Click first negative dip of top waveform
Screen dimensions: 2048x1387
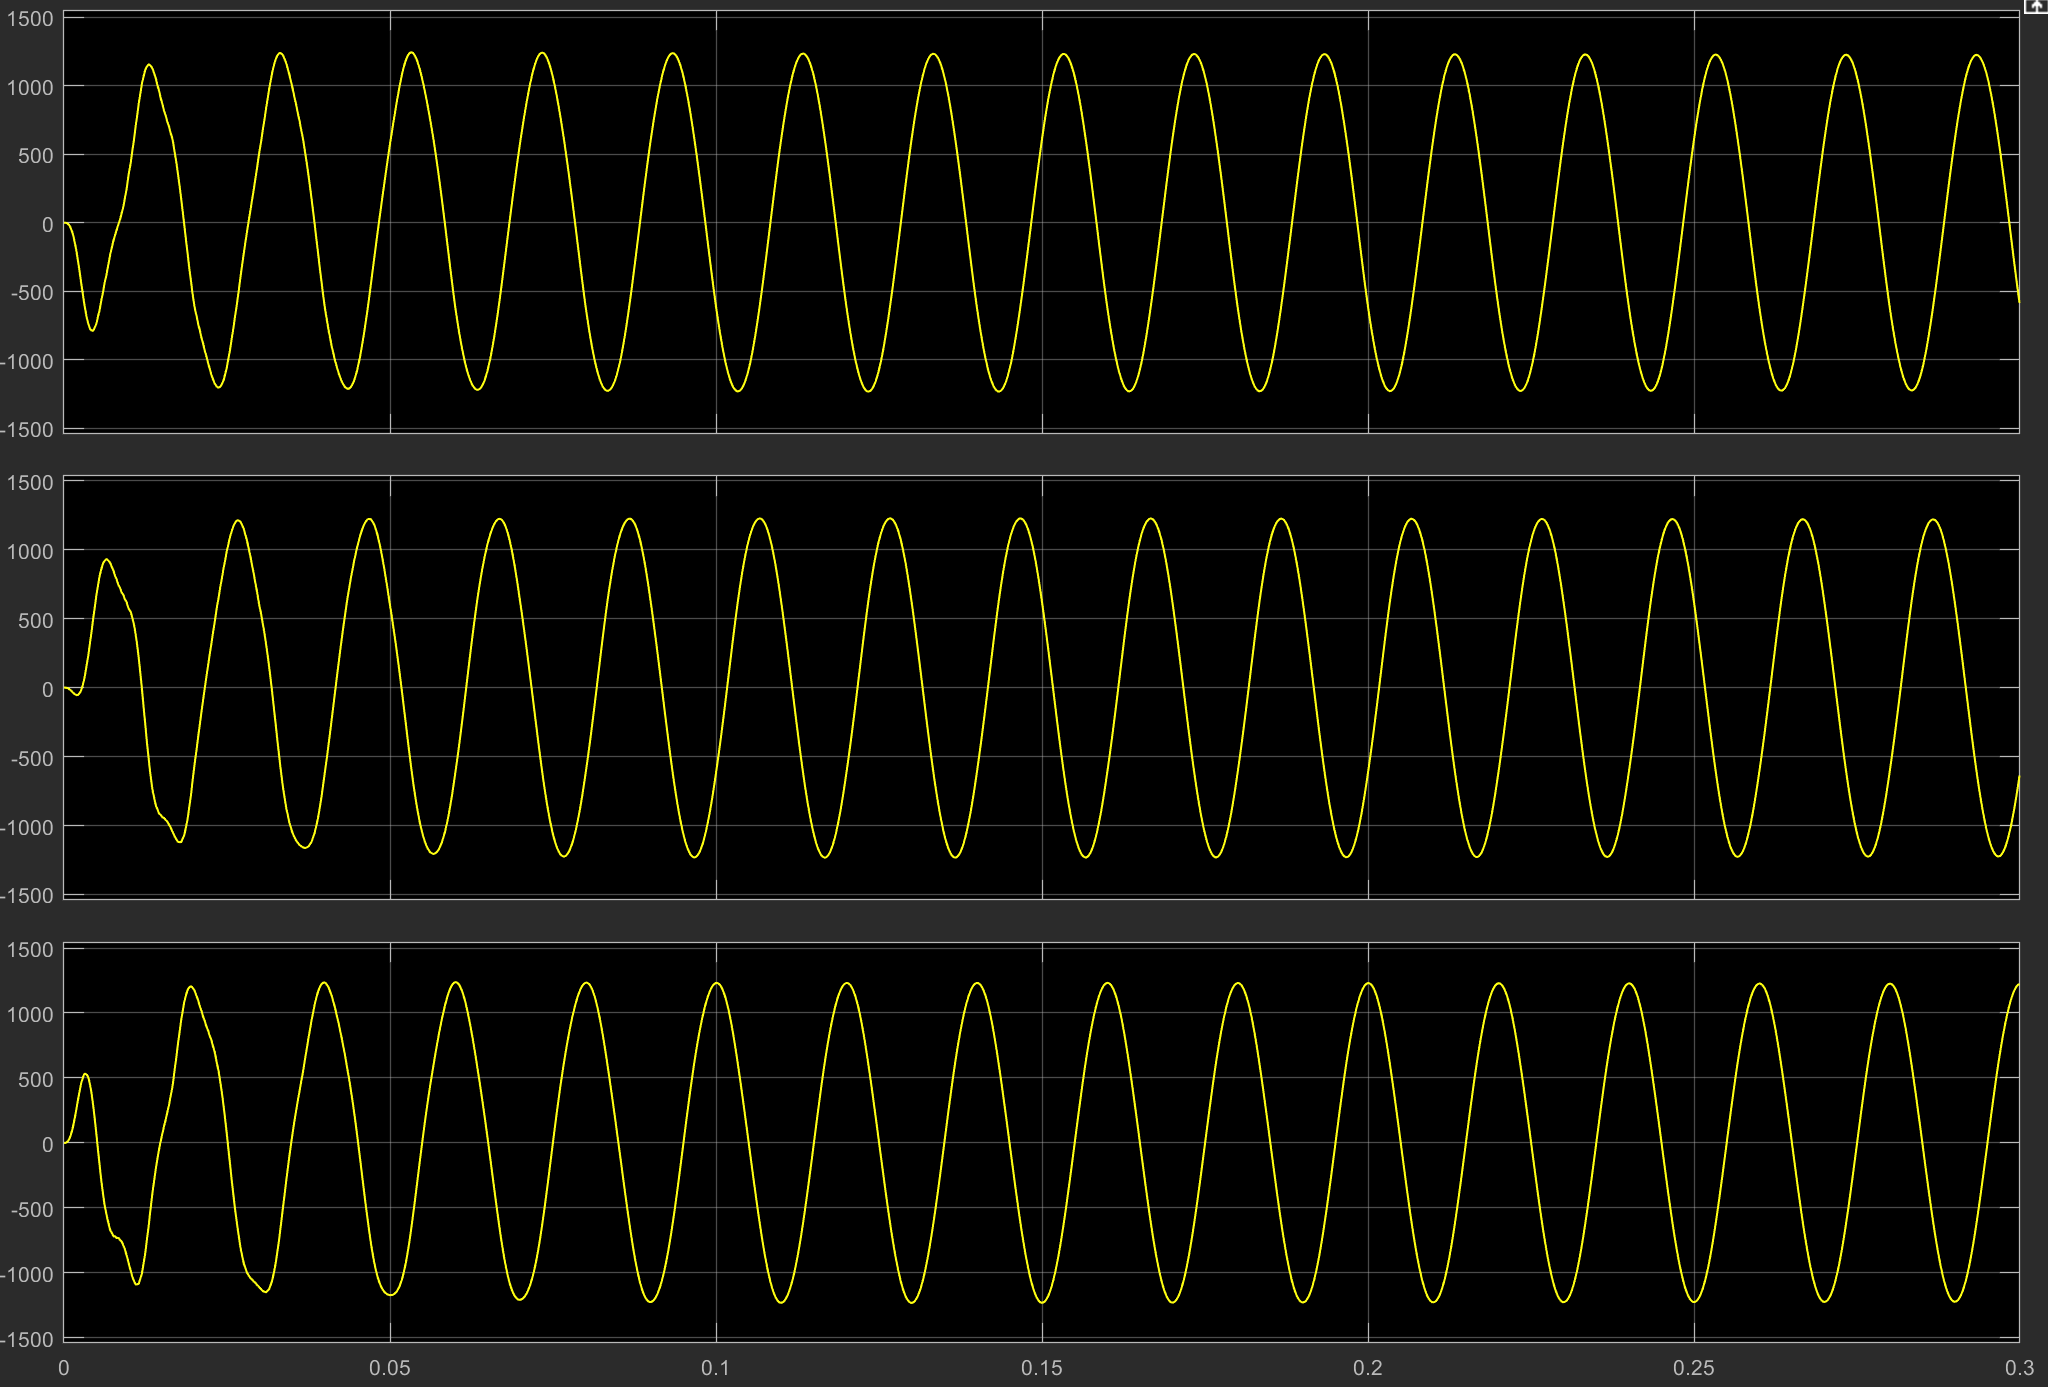coord(93,329)
